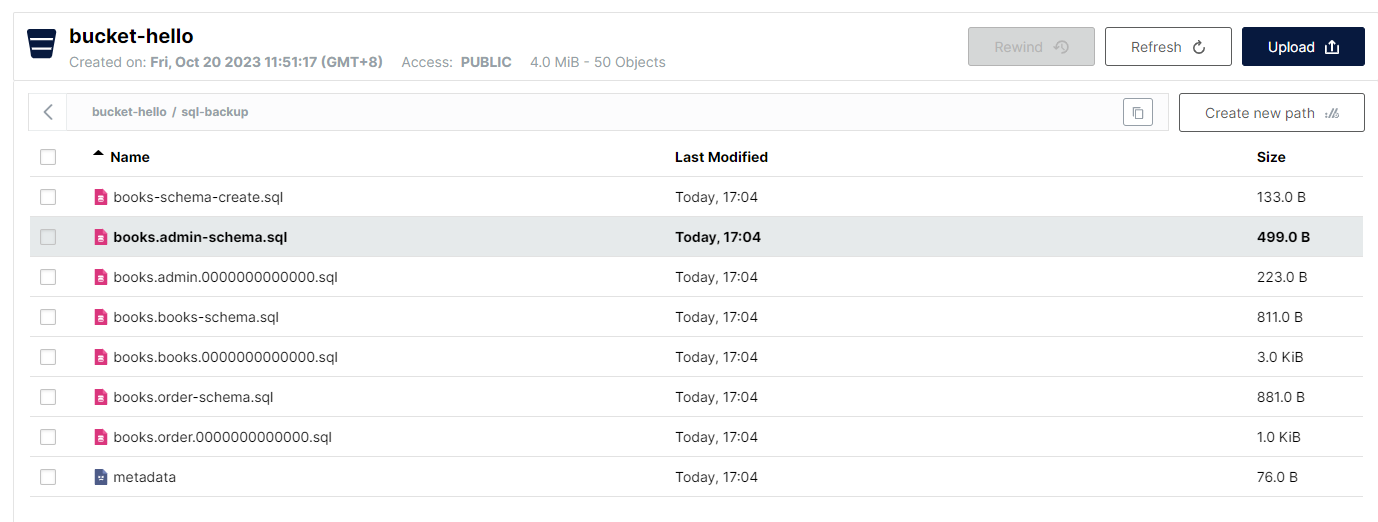Click the metadata file icon

[100, 478]
